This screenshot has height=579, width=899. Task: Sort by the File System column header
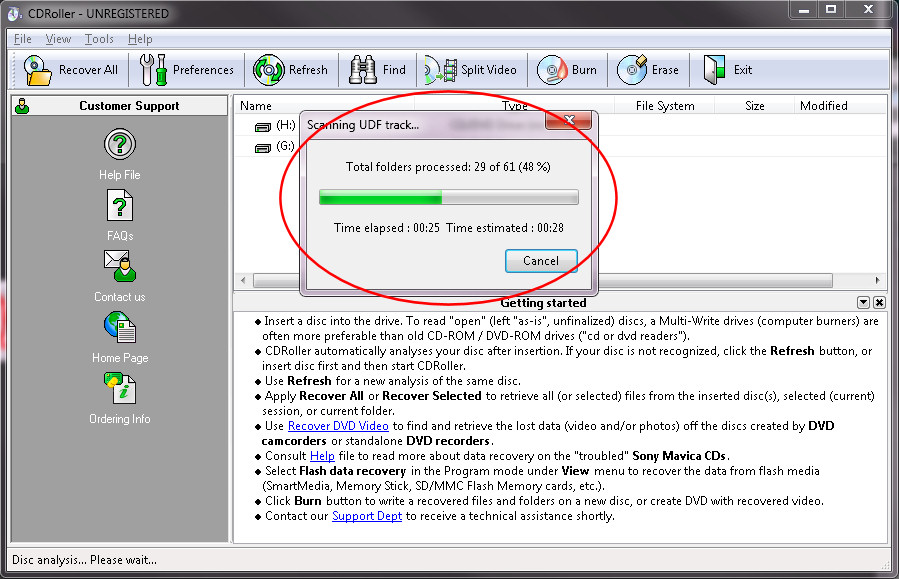[665, 105]
